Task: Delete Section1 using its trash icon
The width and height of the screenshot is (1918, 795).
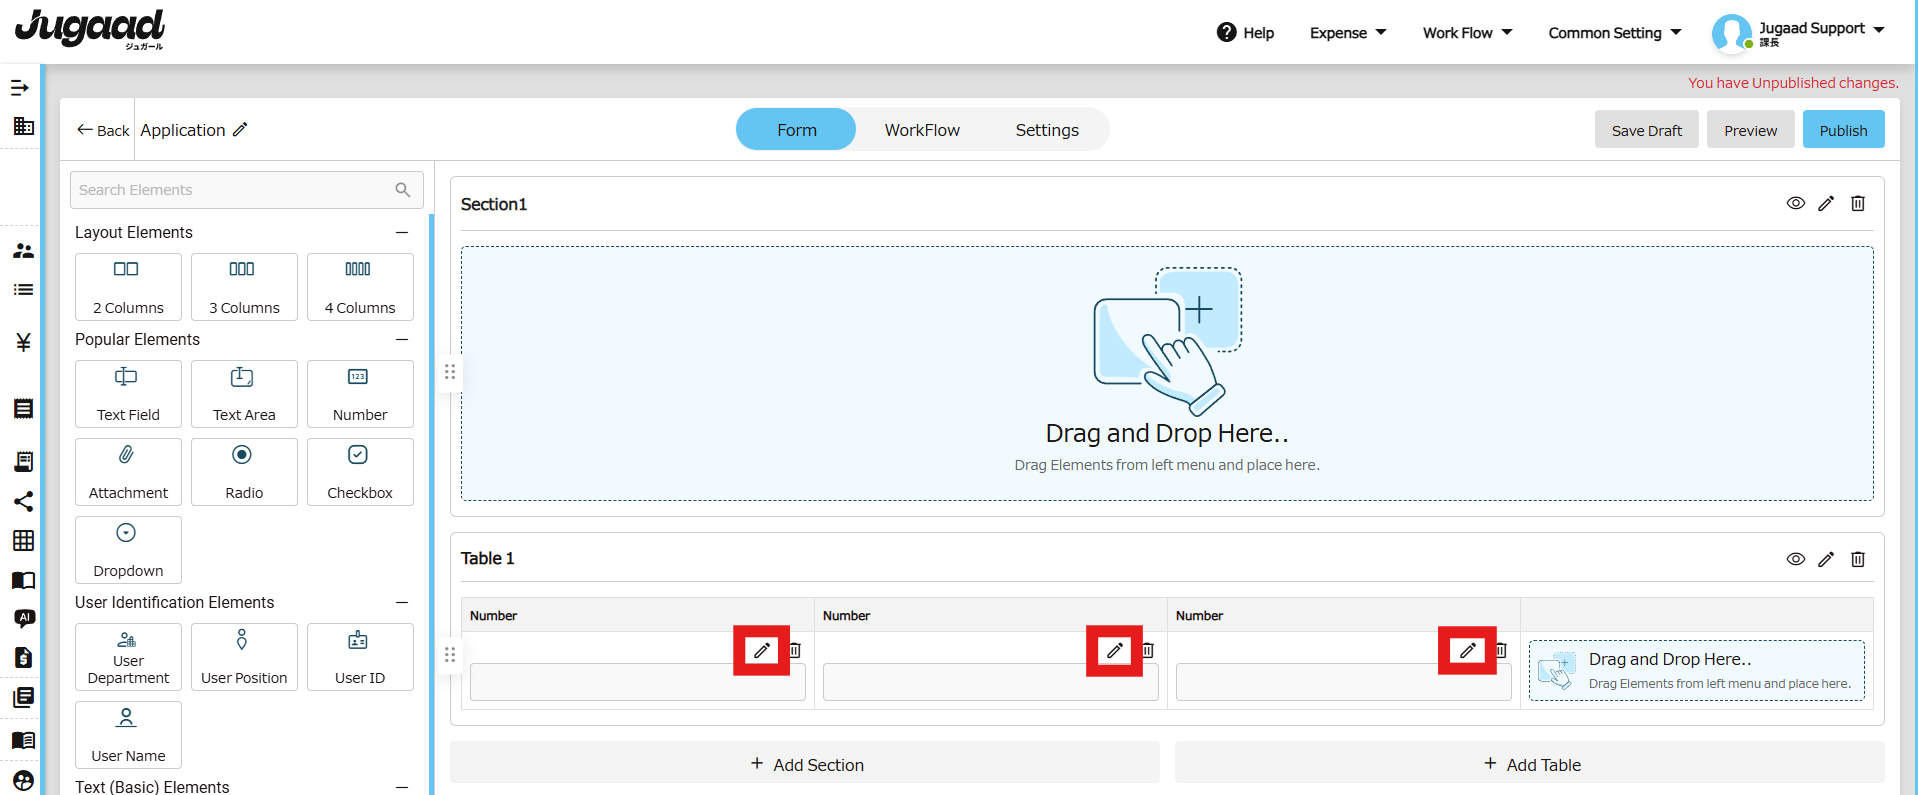Action: tap(1857, 204)
